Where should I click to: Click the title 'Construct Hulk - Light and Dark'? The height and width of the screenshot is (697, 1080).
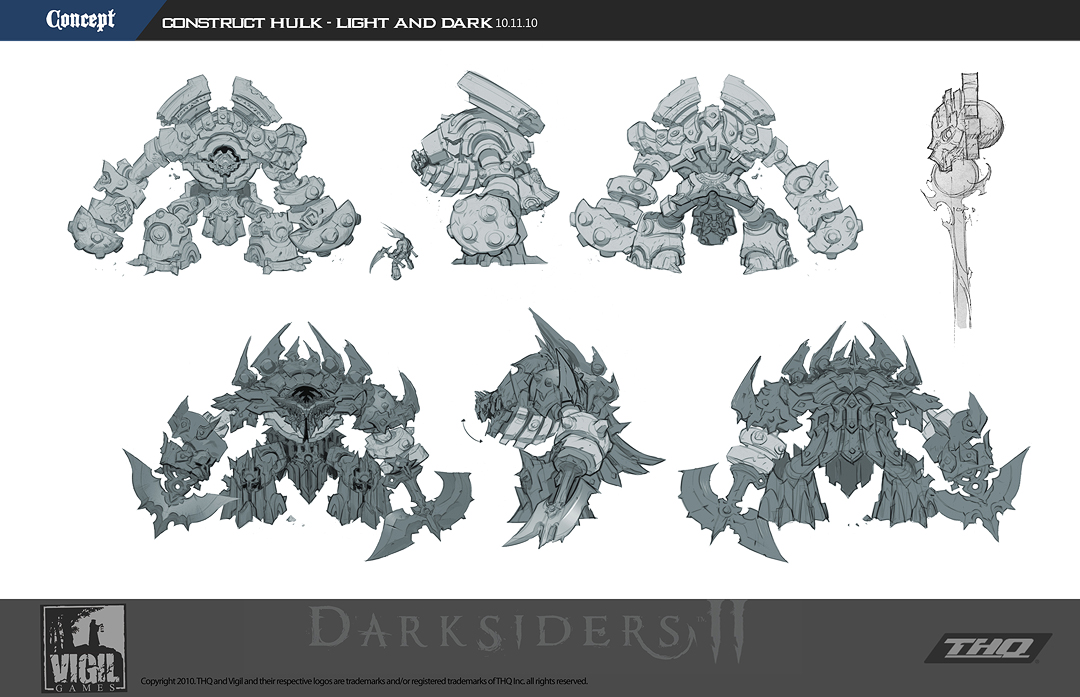(x=327, y=23)
